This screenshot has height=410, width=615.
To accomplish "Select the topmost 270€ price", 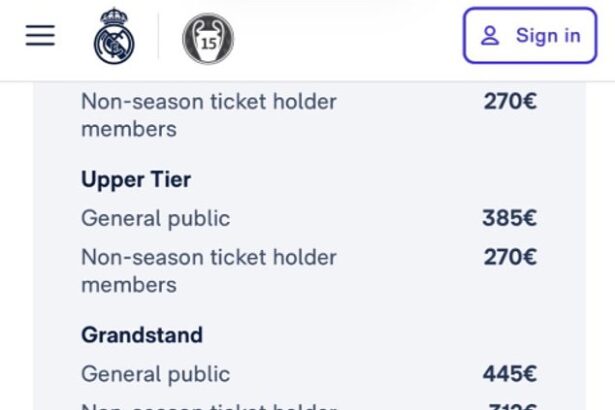I will pyautogui.click(x=509, y=101).
